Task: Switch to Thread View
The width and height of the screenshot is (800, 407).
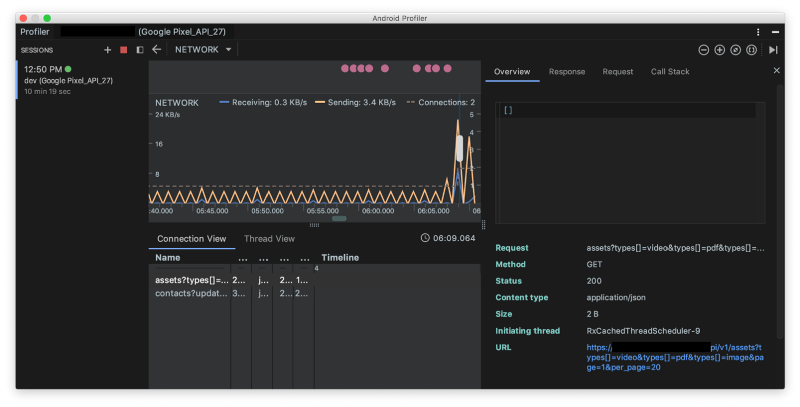Action: coord(269,239)
